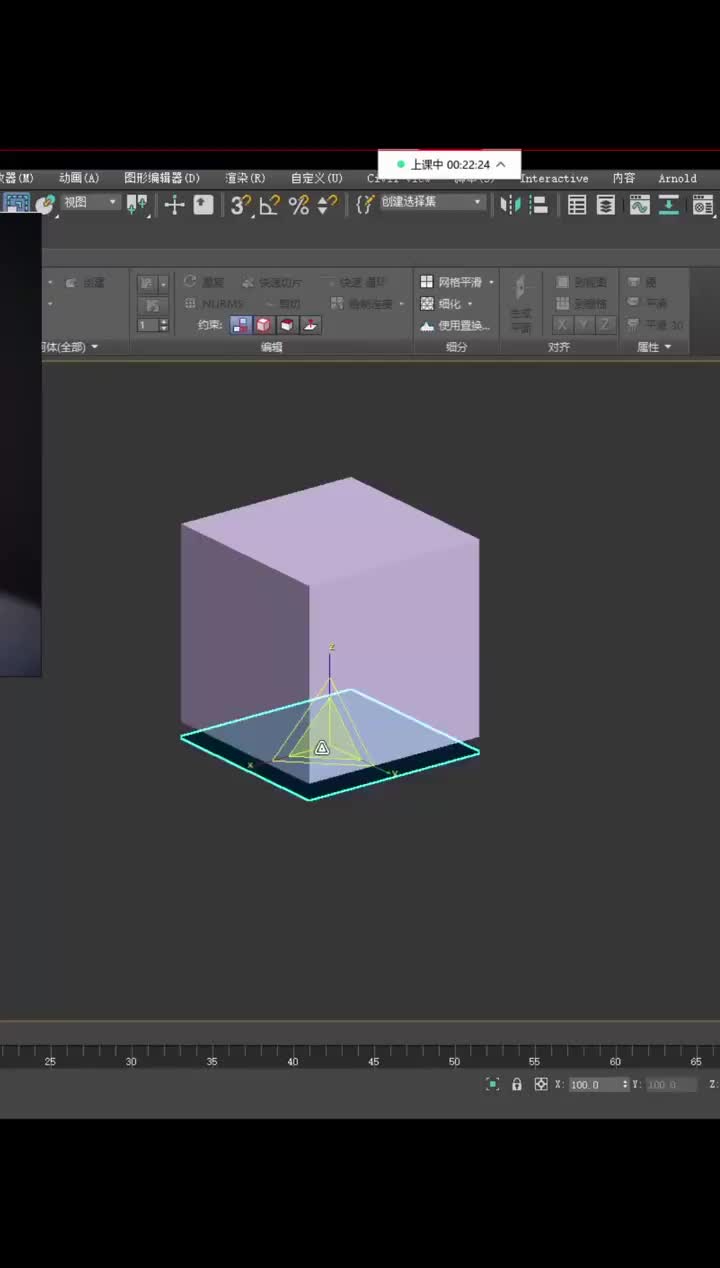The image size is (720, 1268).
Task: Open the 动画(A) menu
Action: [79, 178]
